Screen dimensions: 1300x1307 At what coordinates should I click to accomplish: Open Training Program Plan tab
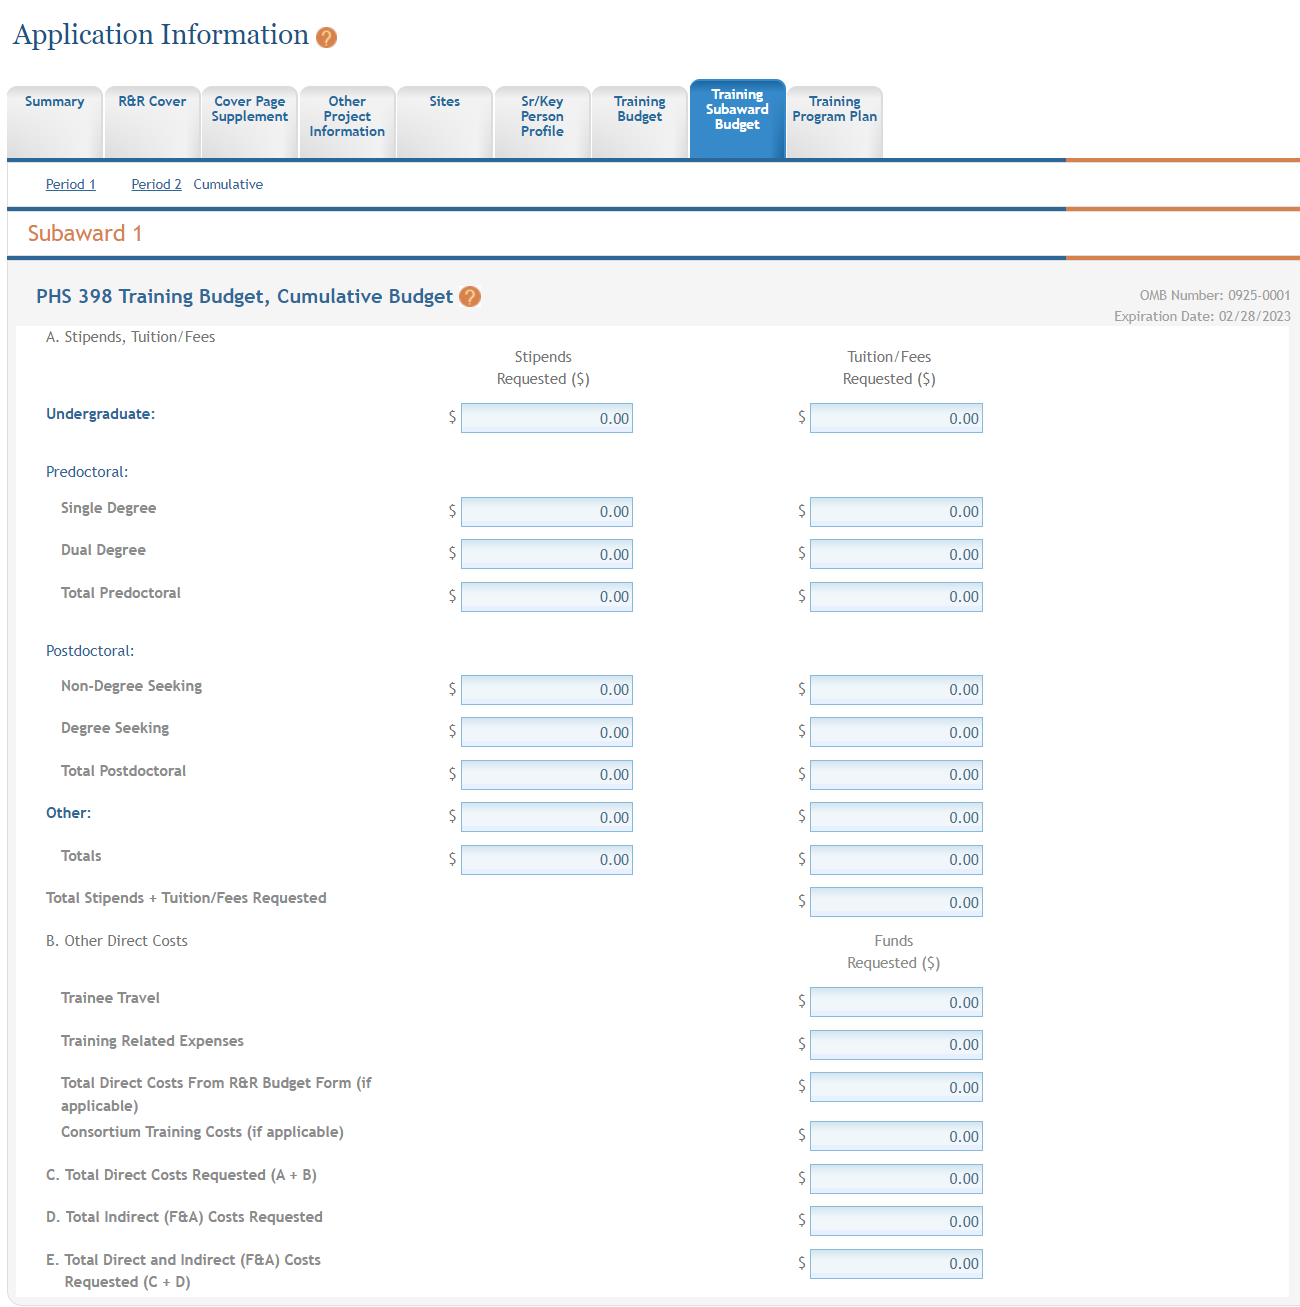pos(834,121)
